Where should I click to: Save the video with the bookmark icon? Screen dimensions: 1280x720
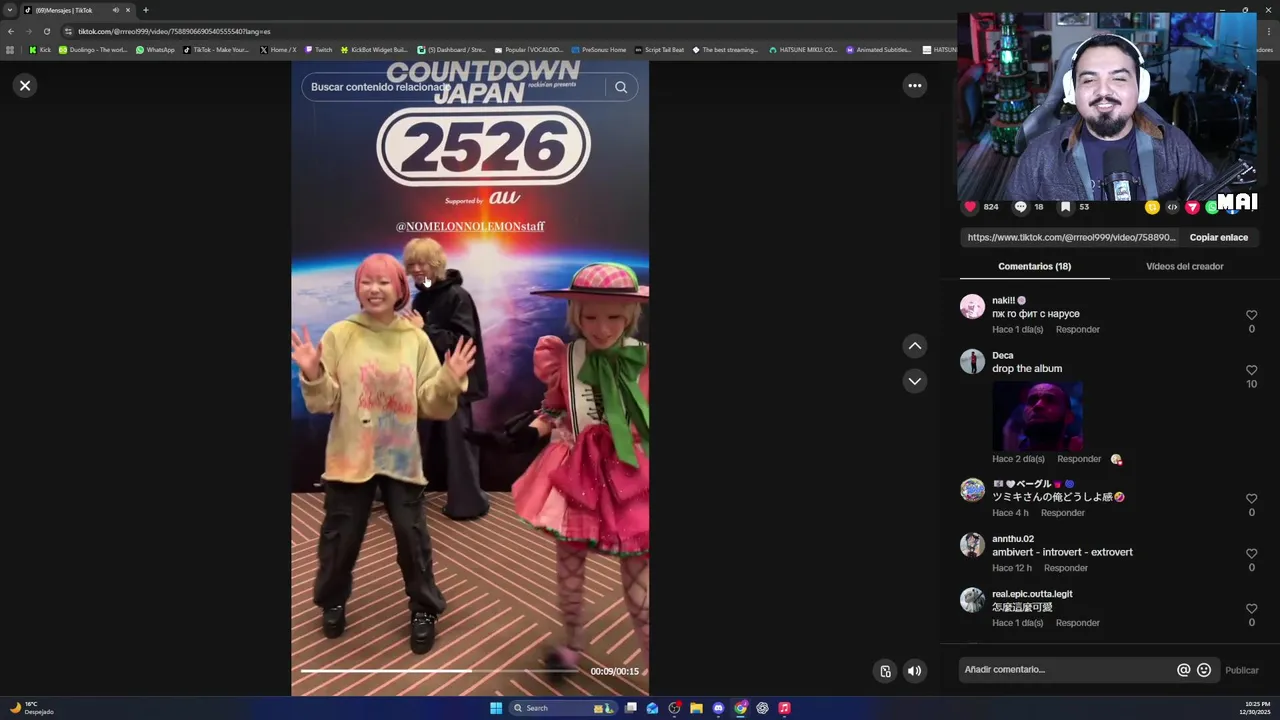(1066, 207)
